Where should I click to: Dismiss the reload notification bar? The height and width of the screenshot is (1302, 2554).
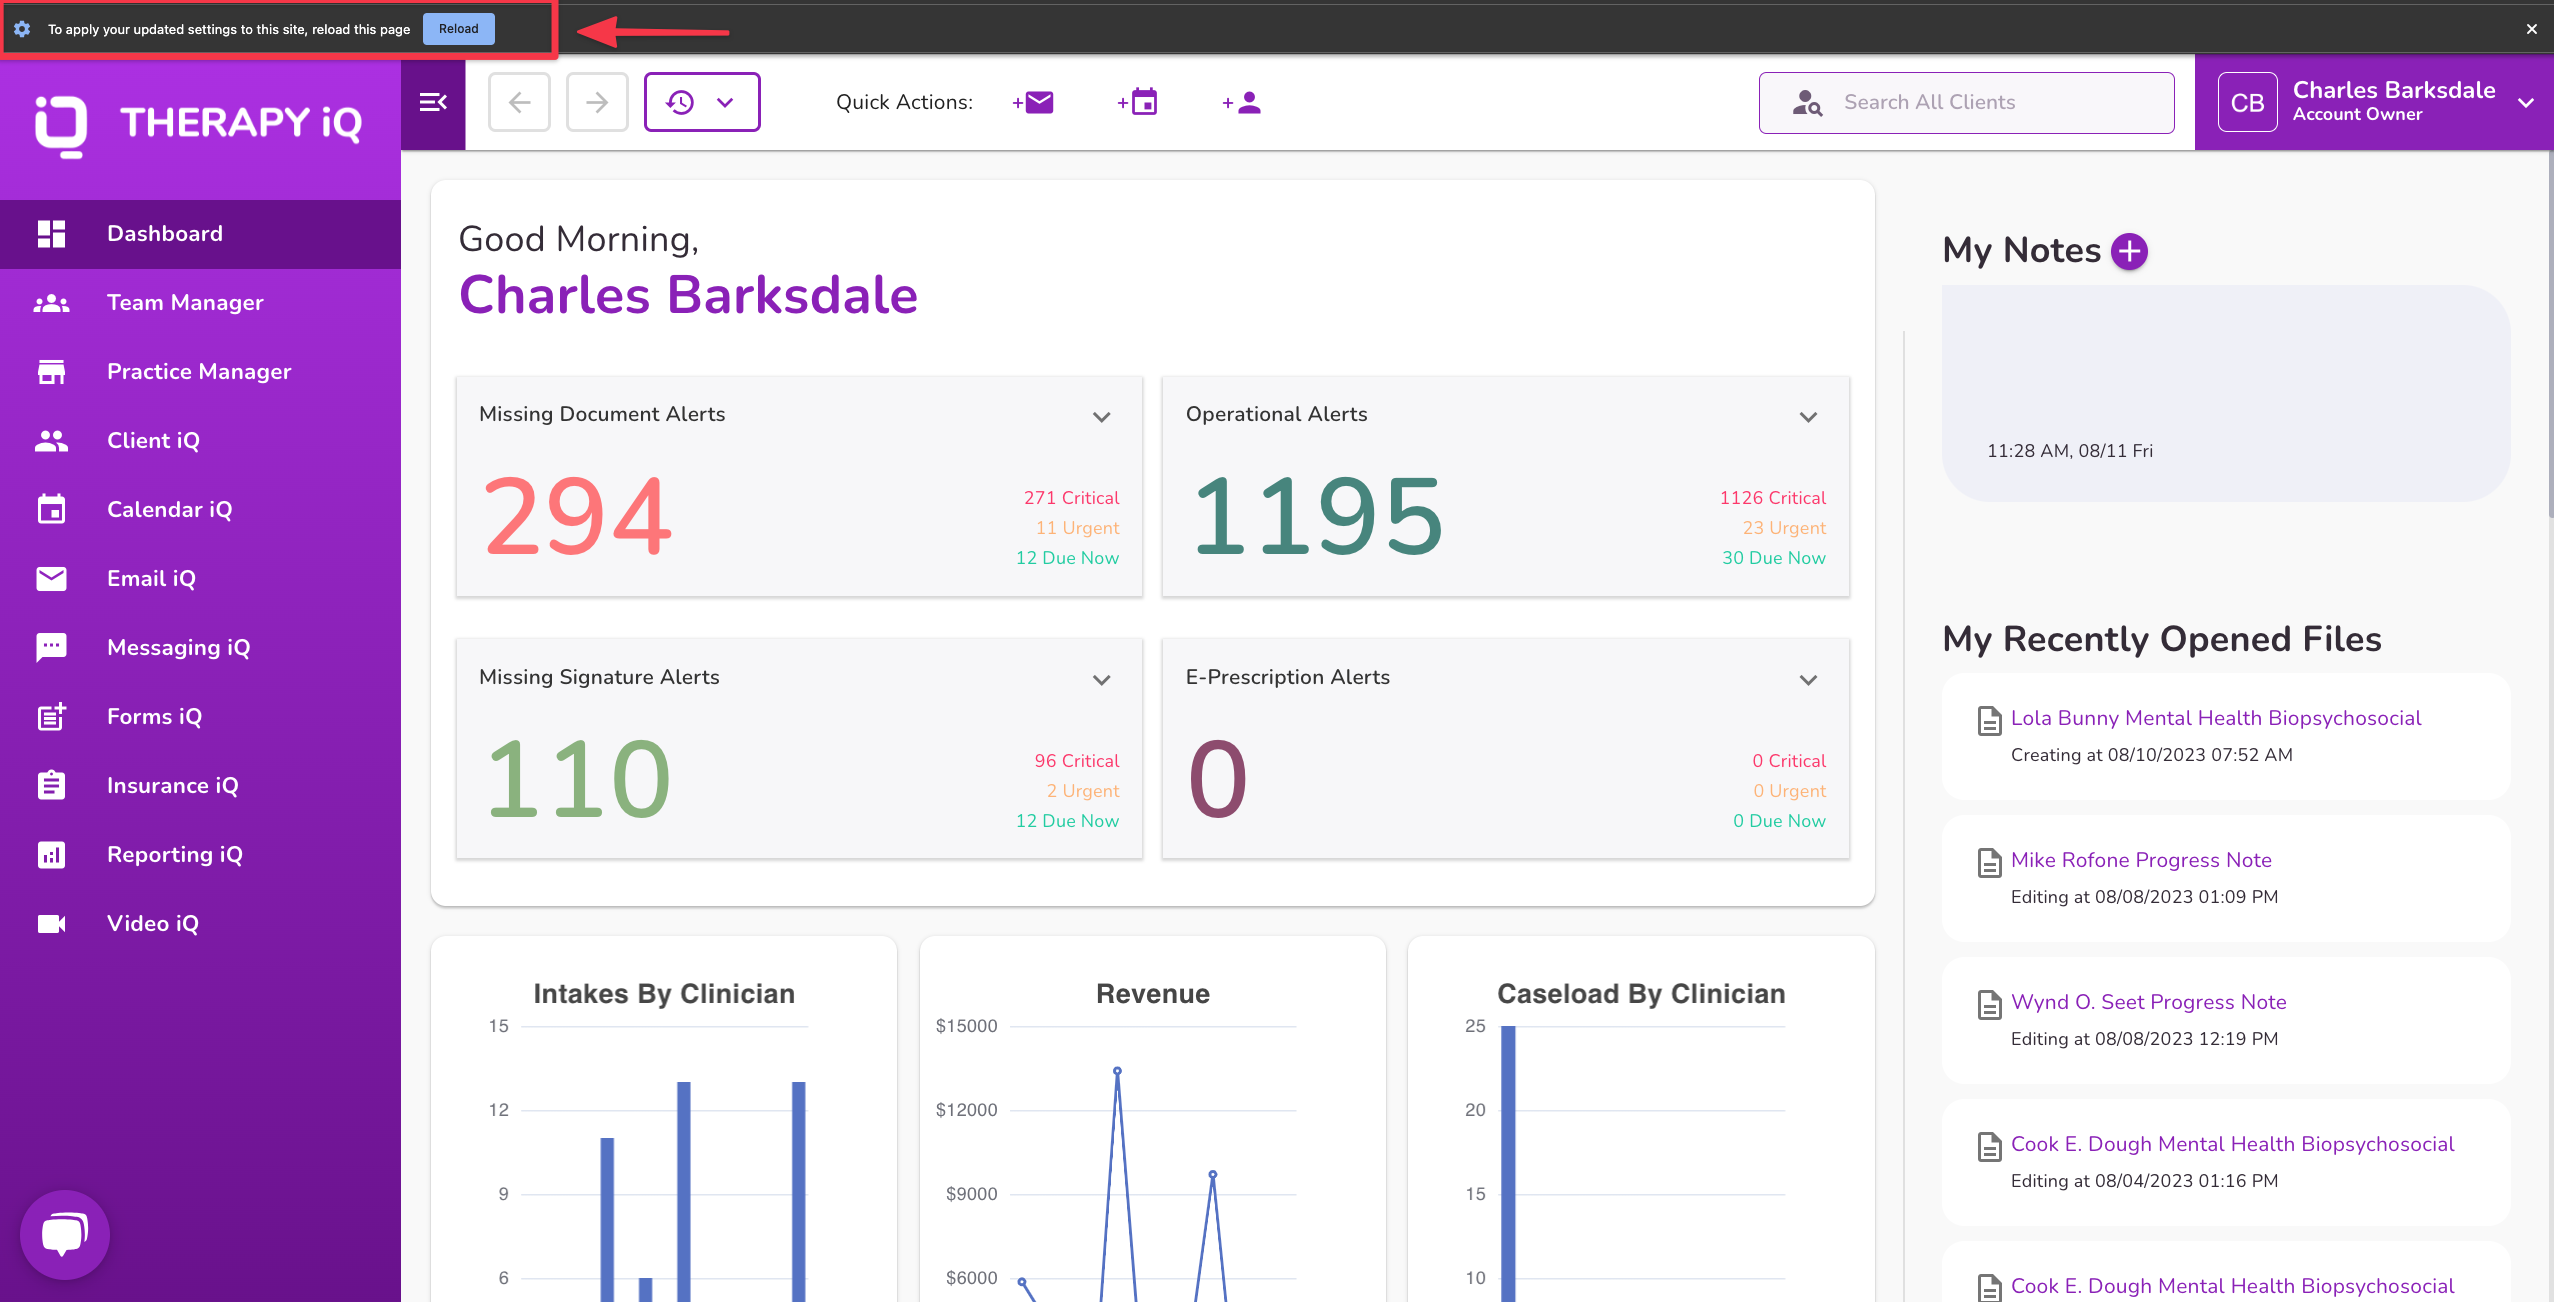click(x=2531, y=29)
